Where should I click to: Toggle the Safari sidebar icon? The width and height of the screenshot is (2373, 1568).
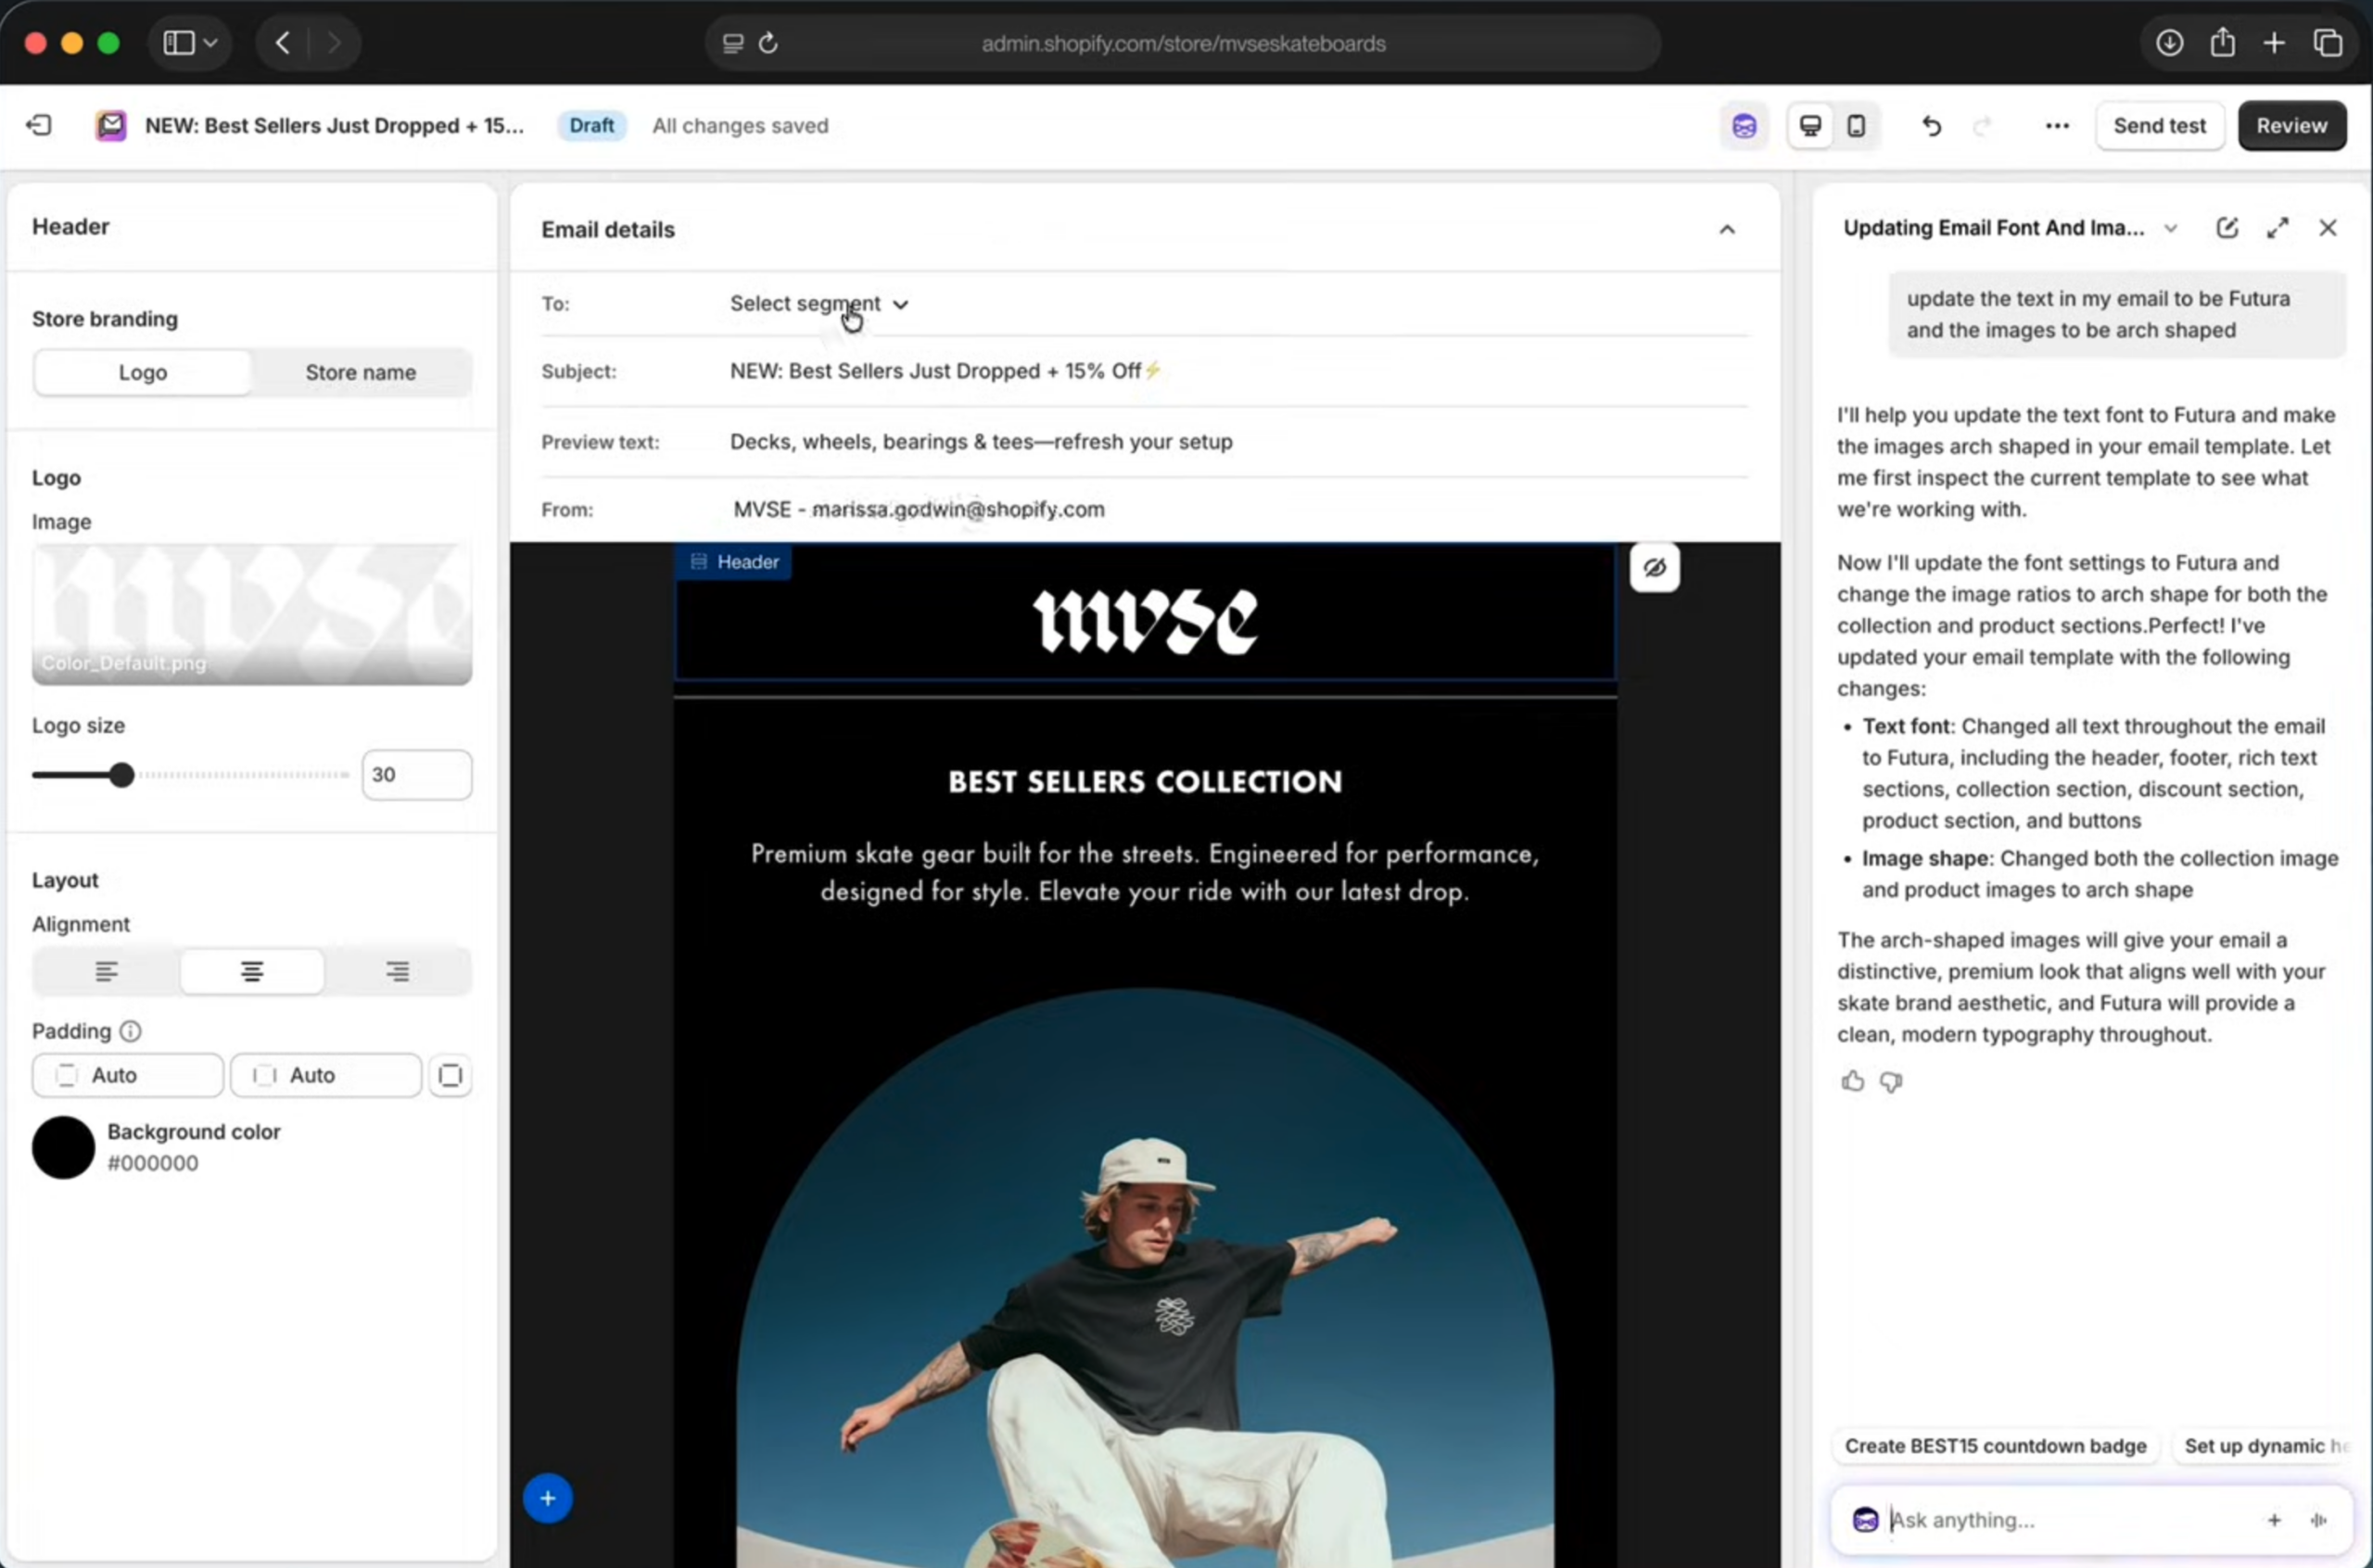[x=179, y=43]
